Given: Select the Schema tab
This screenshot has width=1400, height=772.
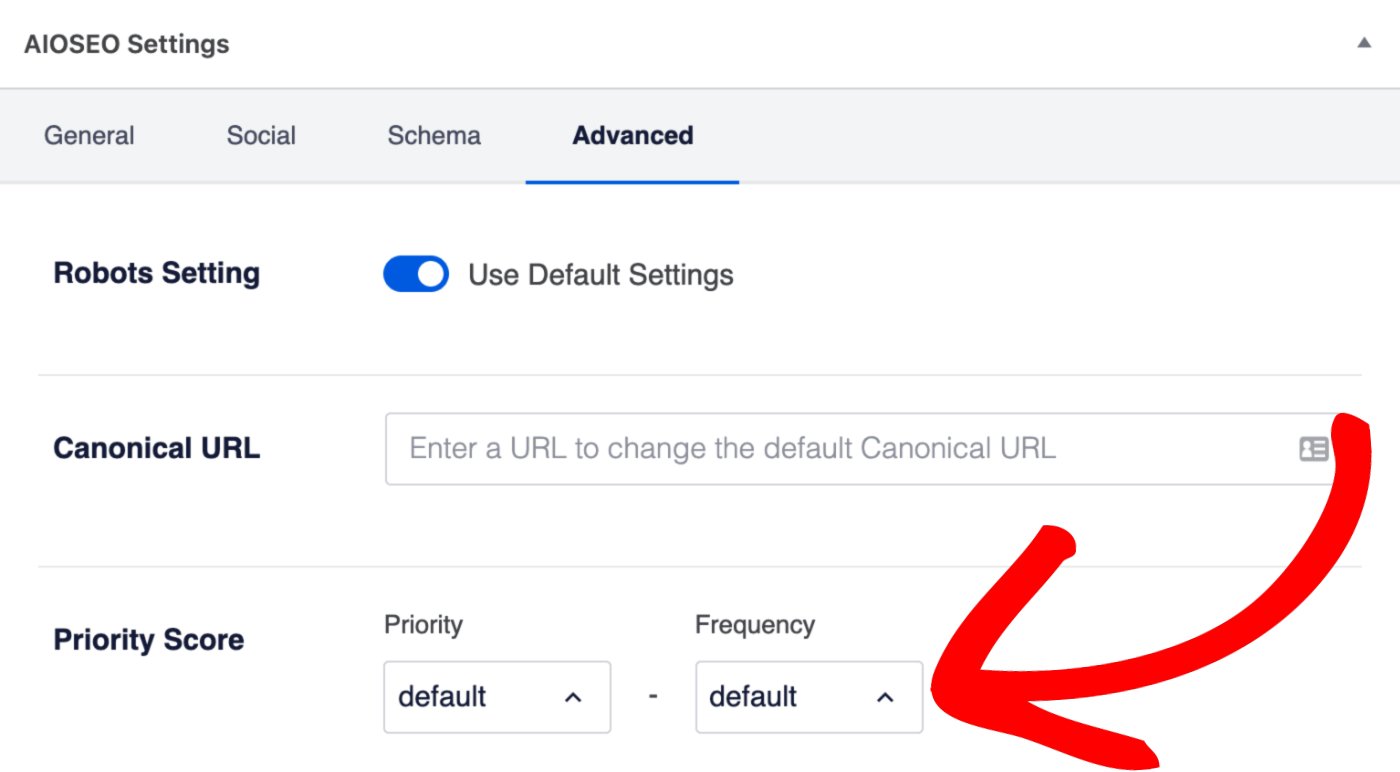Looking at the screenshot, I should [434, 136].
